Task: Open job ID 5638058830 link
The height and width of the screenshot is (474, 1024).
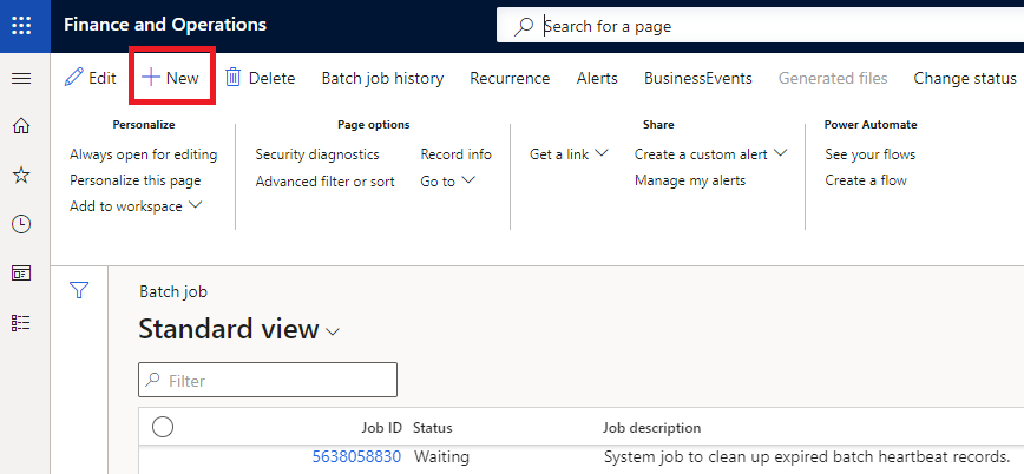Action: 357,457
